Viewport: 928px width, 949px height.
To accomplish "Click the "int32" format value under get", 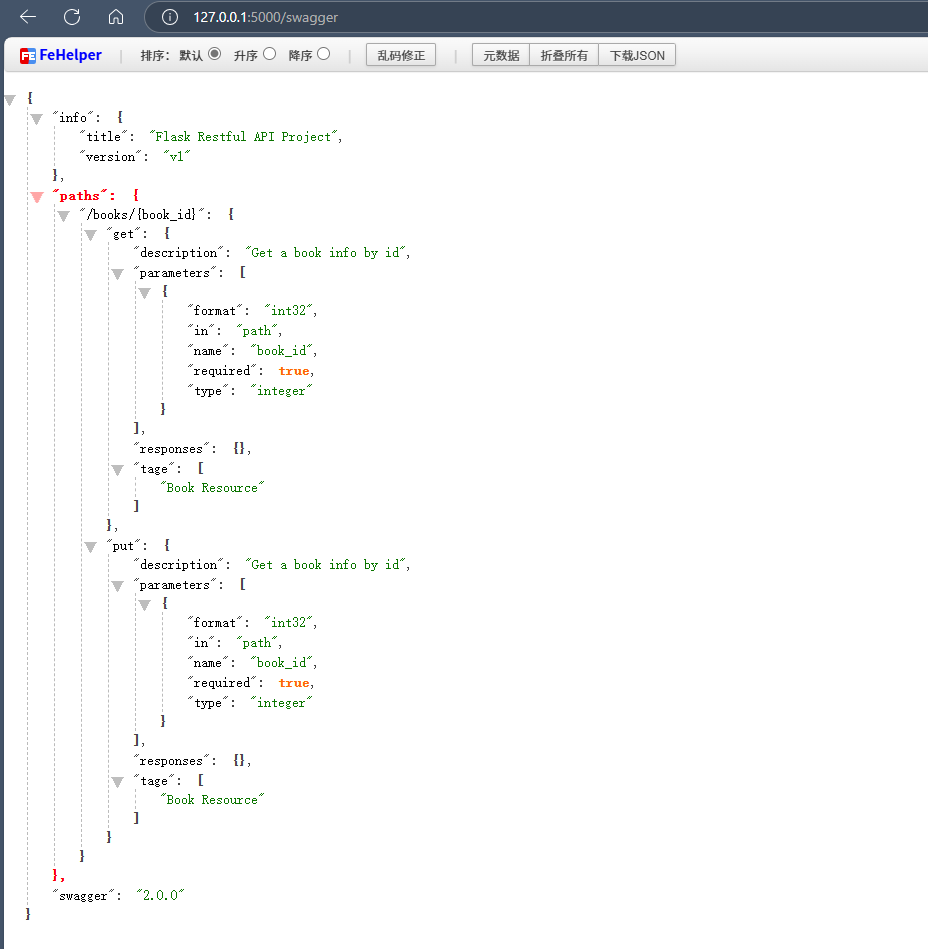I will tap(288, 310).
